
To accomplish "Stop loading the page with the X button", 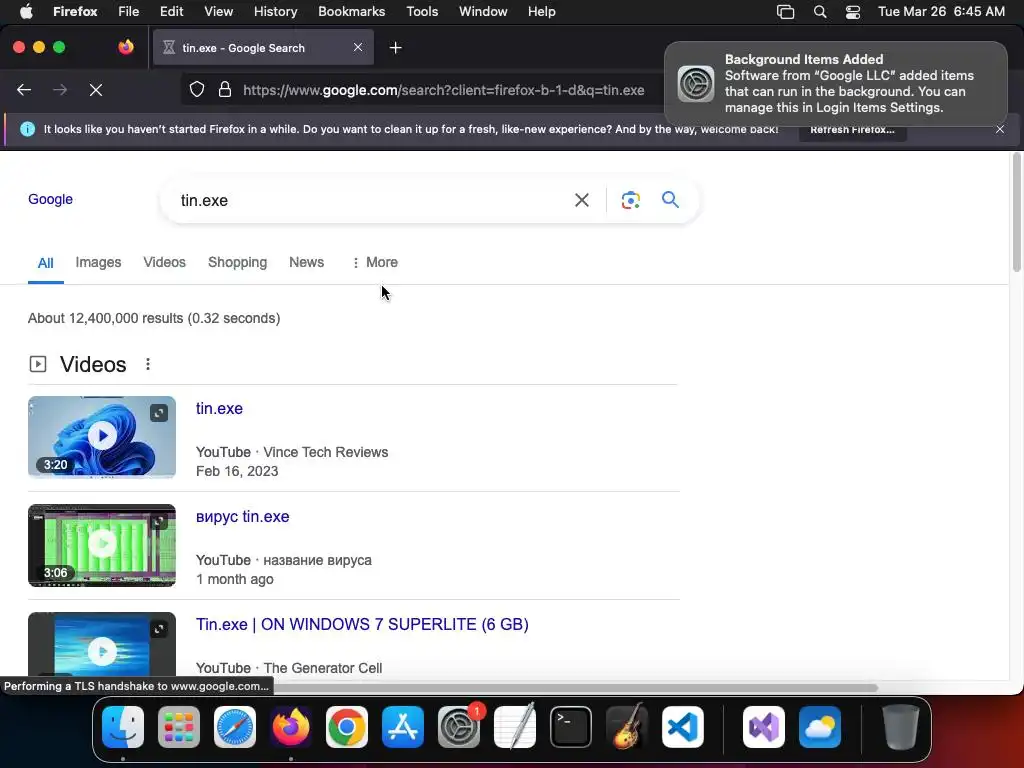I will (95, 90).
